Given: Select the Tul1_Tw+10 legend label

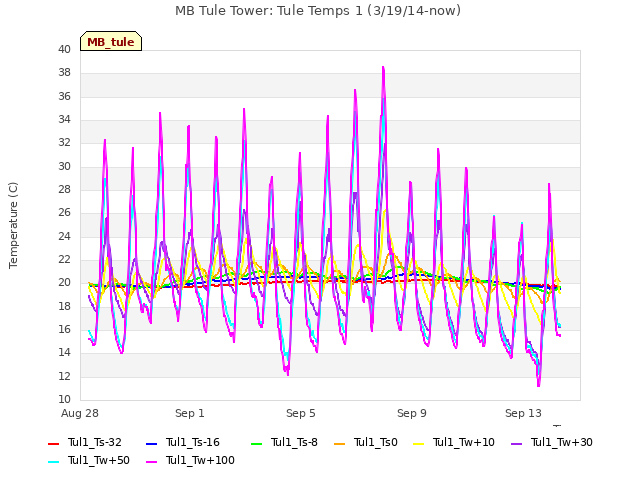Looking at the screenshot, I should [x=464, y=442].
